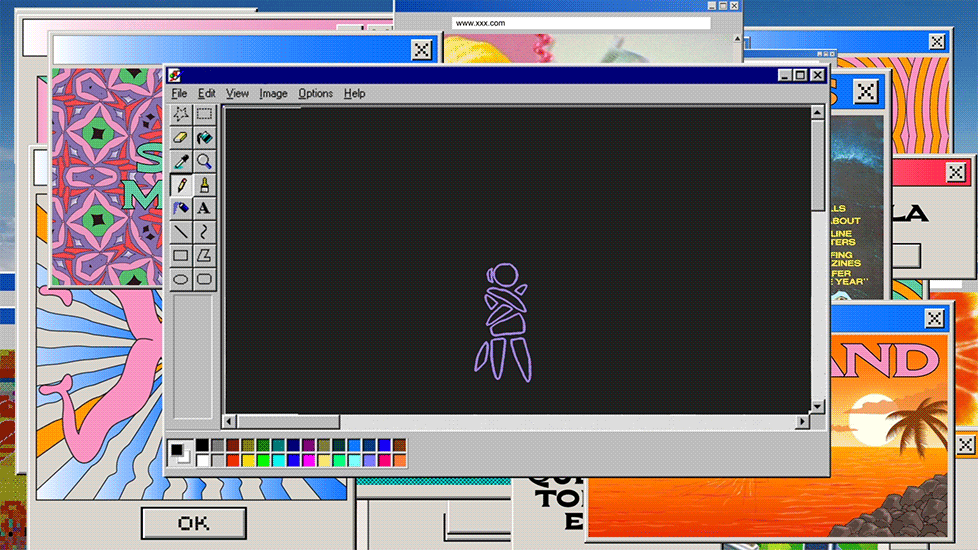Click the purple hugging figure drawing

[x=504, y=322]
